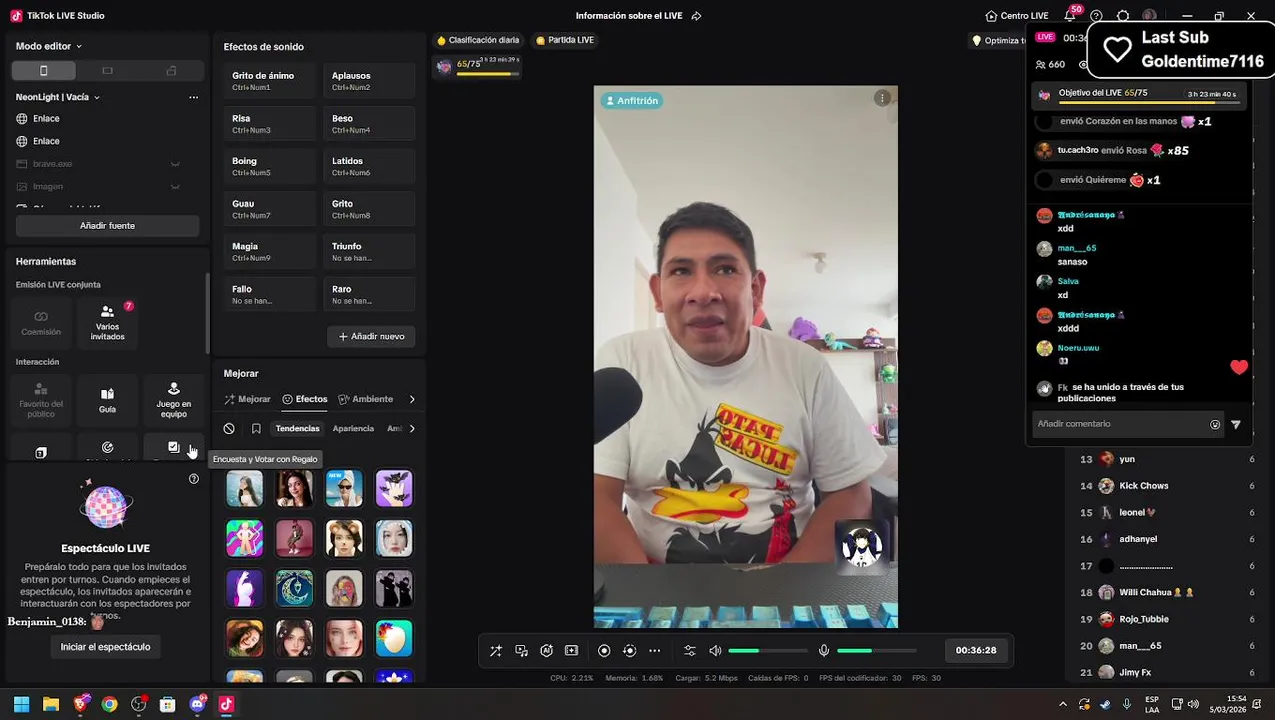
Task: Open Chrome from the taskbar
Action: [x=109, y=704]
